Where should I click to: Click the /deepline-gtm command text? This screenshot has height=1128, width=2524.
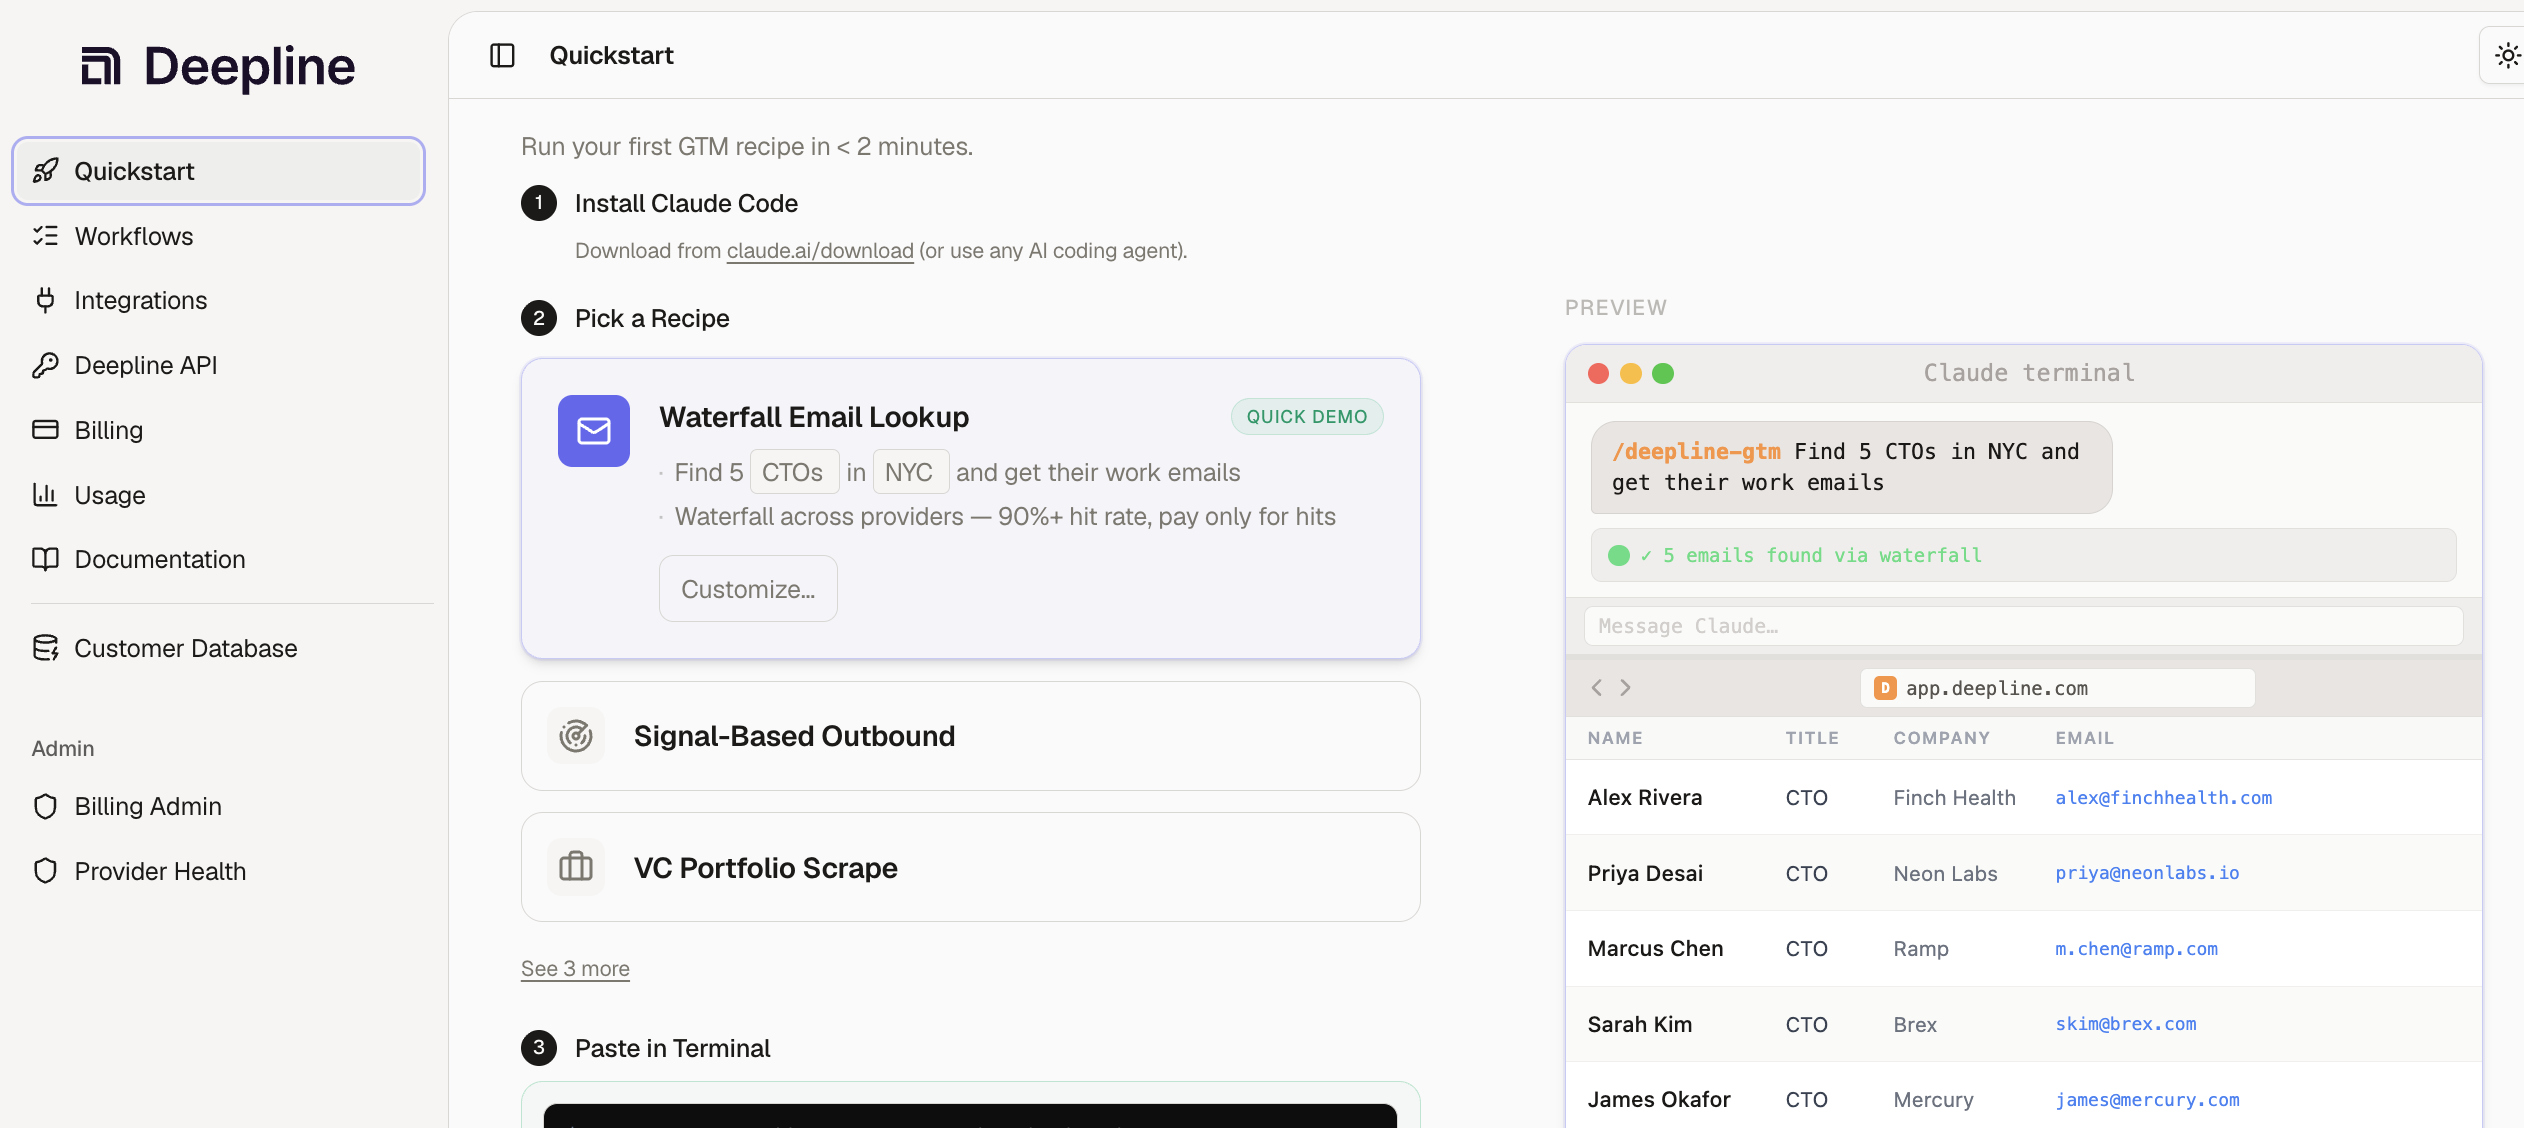(x=1696, y=452)
